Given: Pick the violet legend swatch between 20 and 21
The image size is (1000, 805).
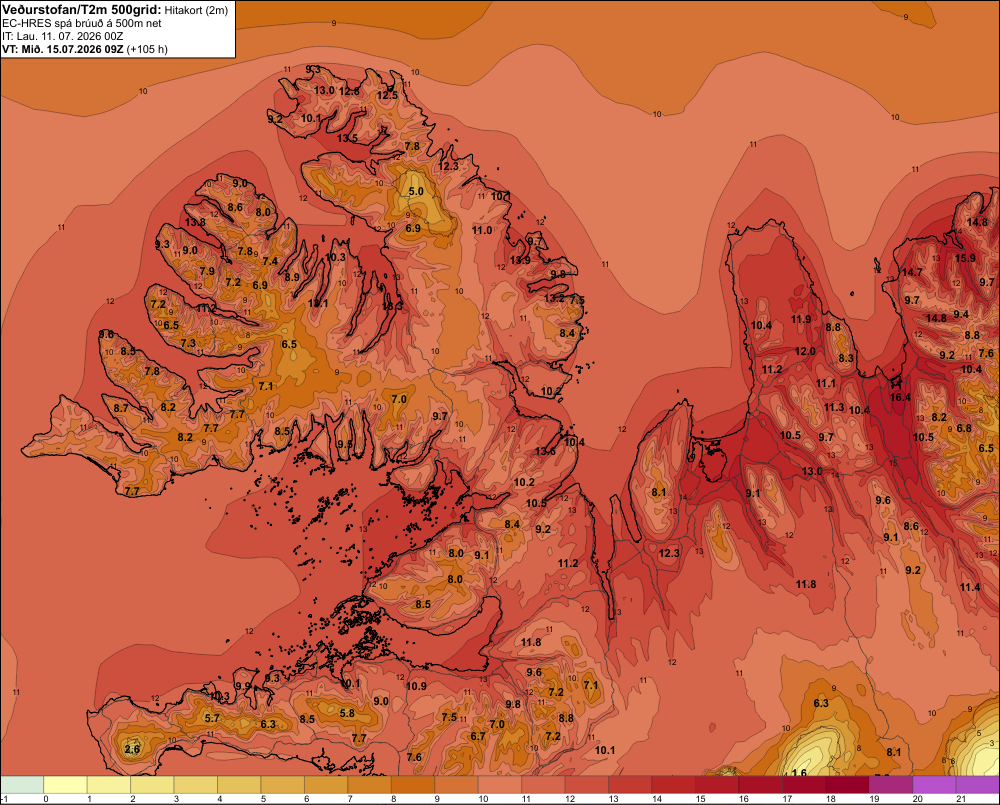Looking at the screenshot, I should [x=934, y=785].
